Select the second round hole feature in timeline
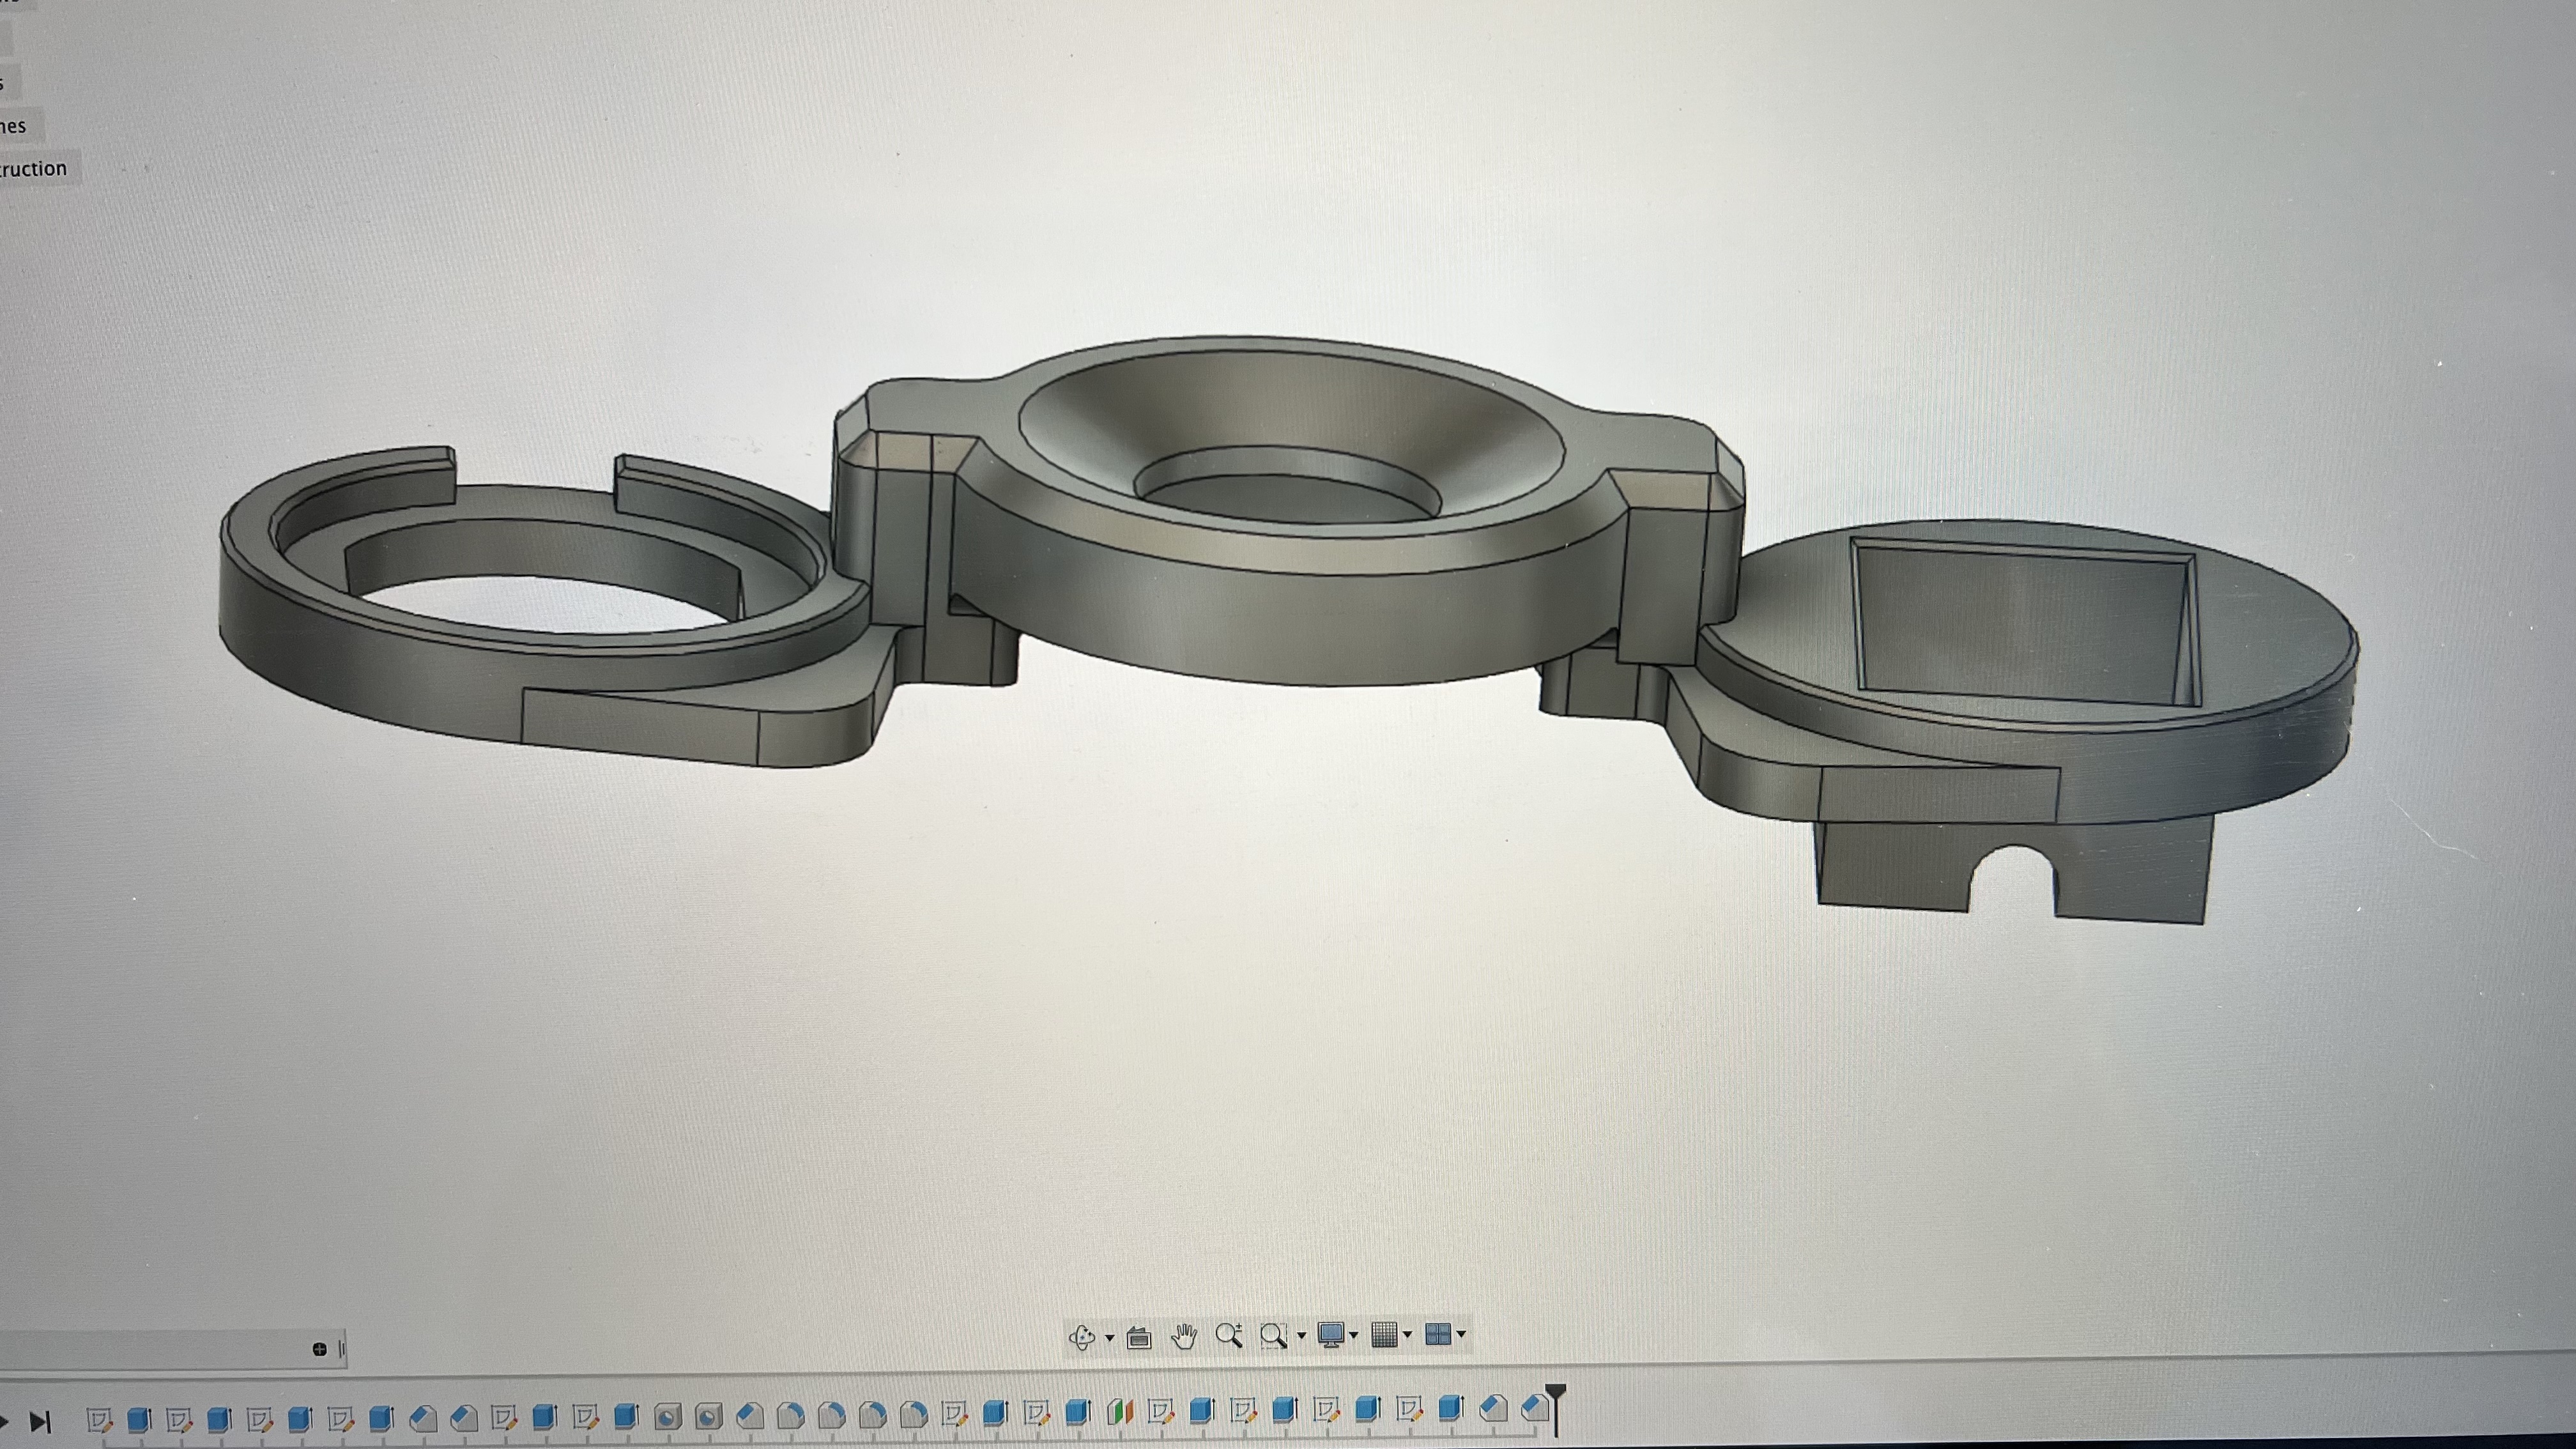 708,1417
